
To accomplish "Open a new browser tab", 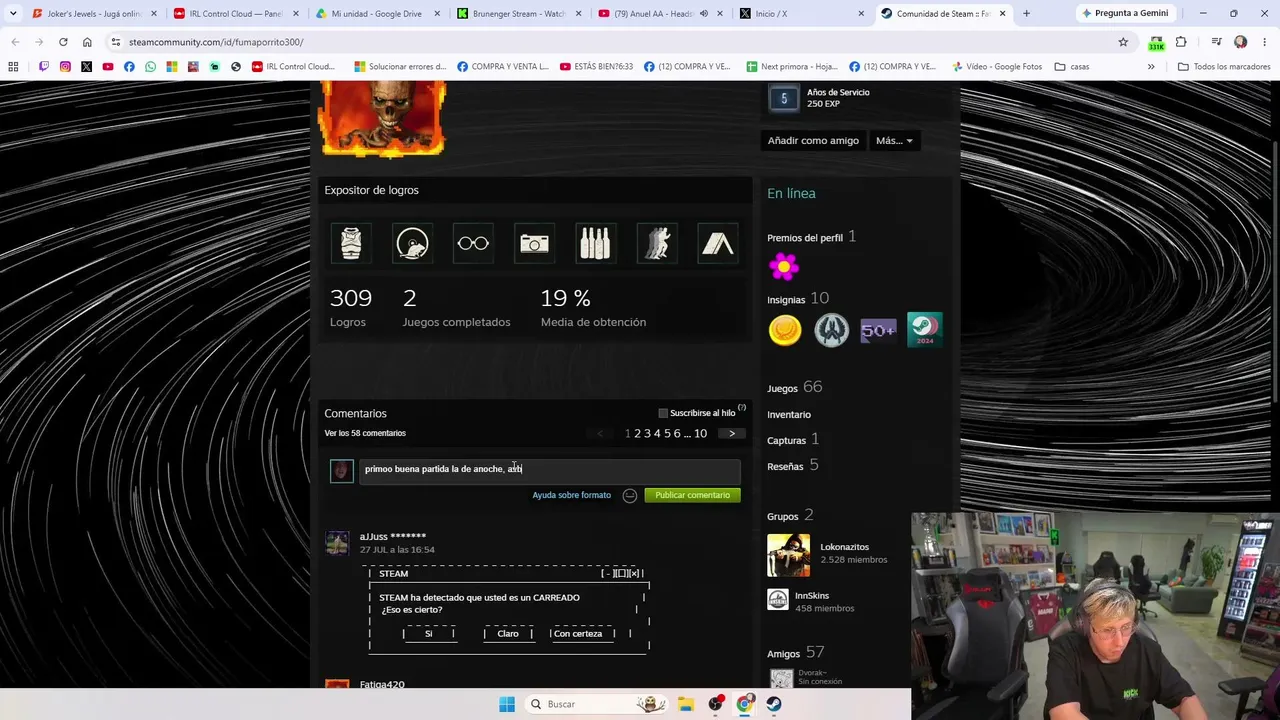I will (1026, 14).
